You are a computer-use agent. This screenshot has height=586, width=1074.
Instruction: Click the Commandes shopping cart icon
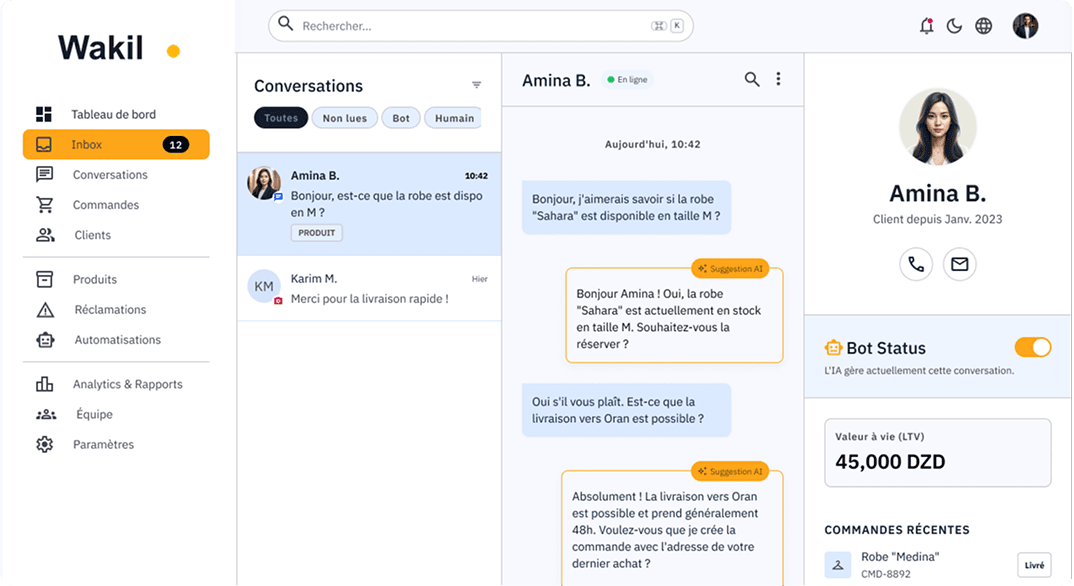45,205
